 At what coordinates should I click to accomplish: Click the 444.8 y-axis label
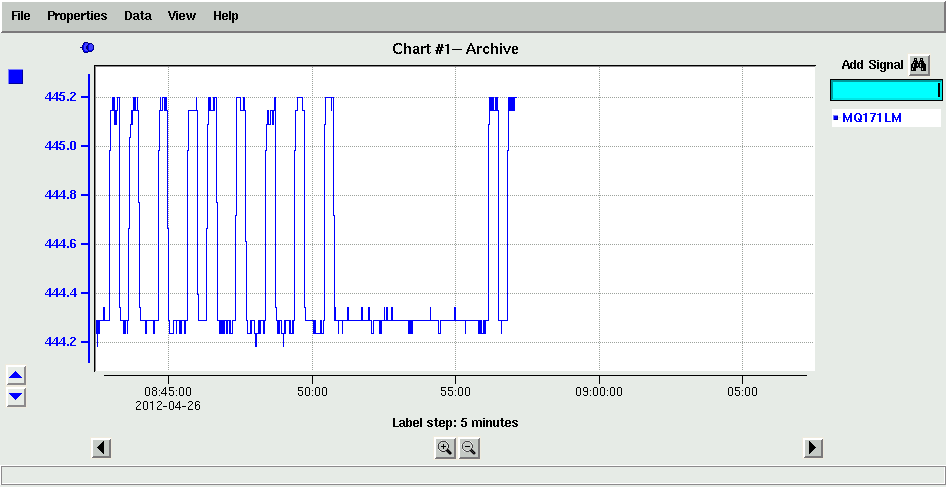[62, 195]
